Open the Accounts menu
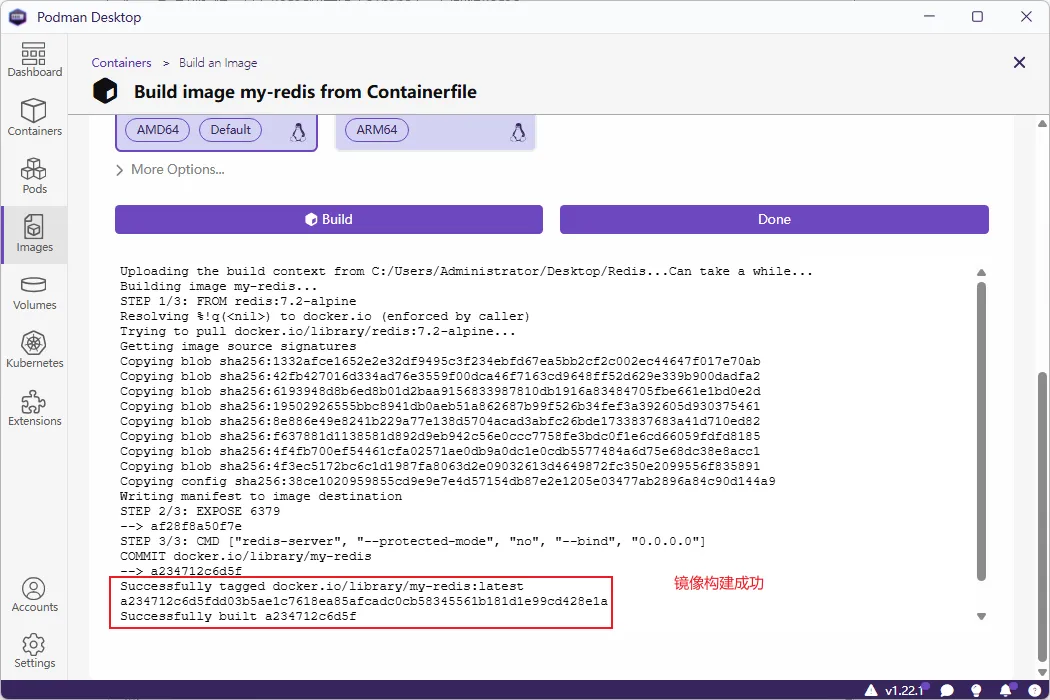The image size is (1050, 700). (x=34, y=595)
